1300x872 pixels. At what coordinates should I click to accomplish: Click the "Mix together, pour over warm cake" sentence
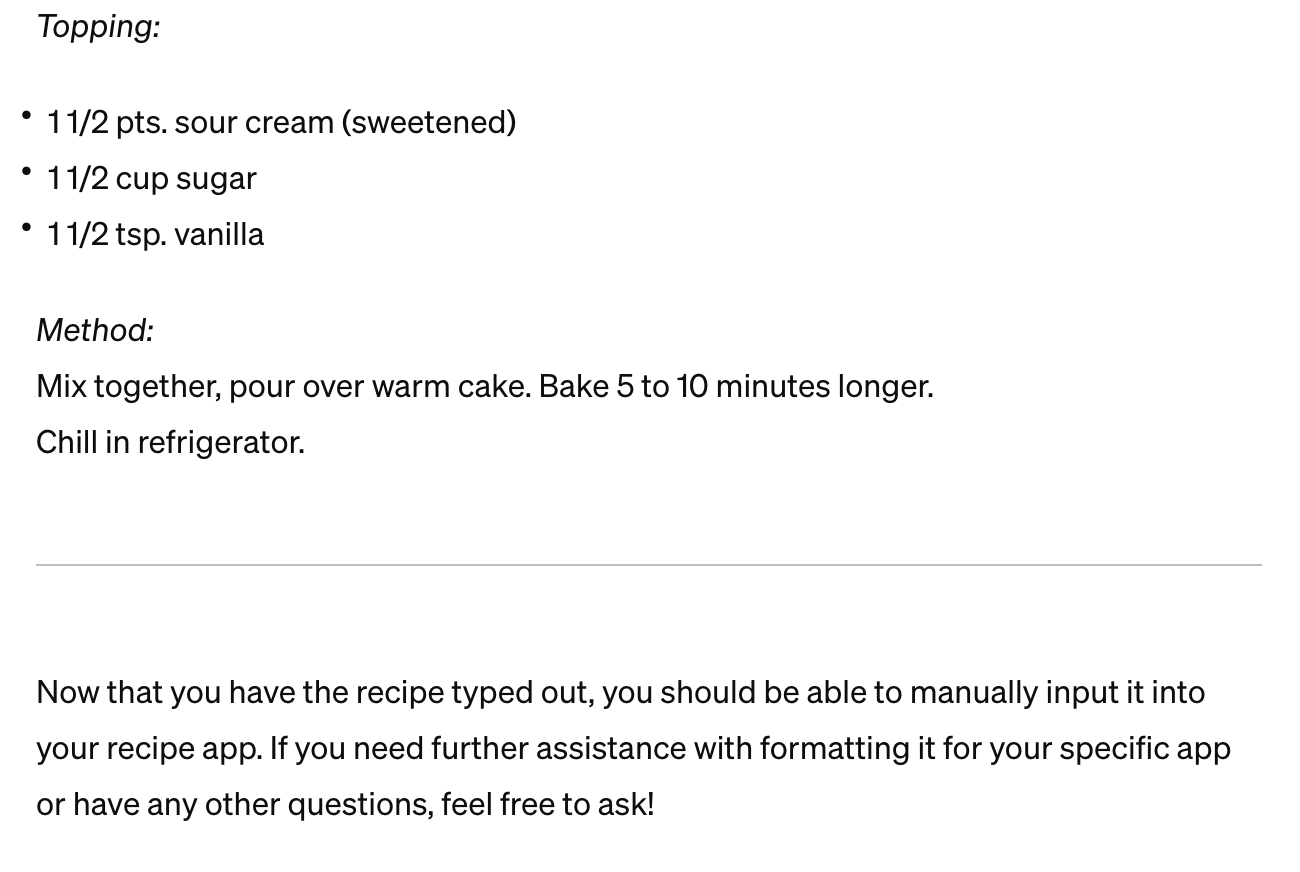tap(283, 386)
